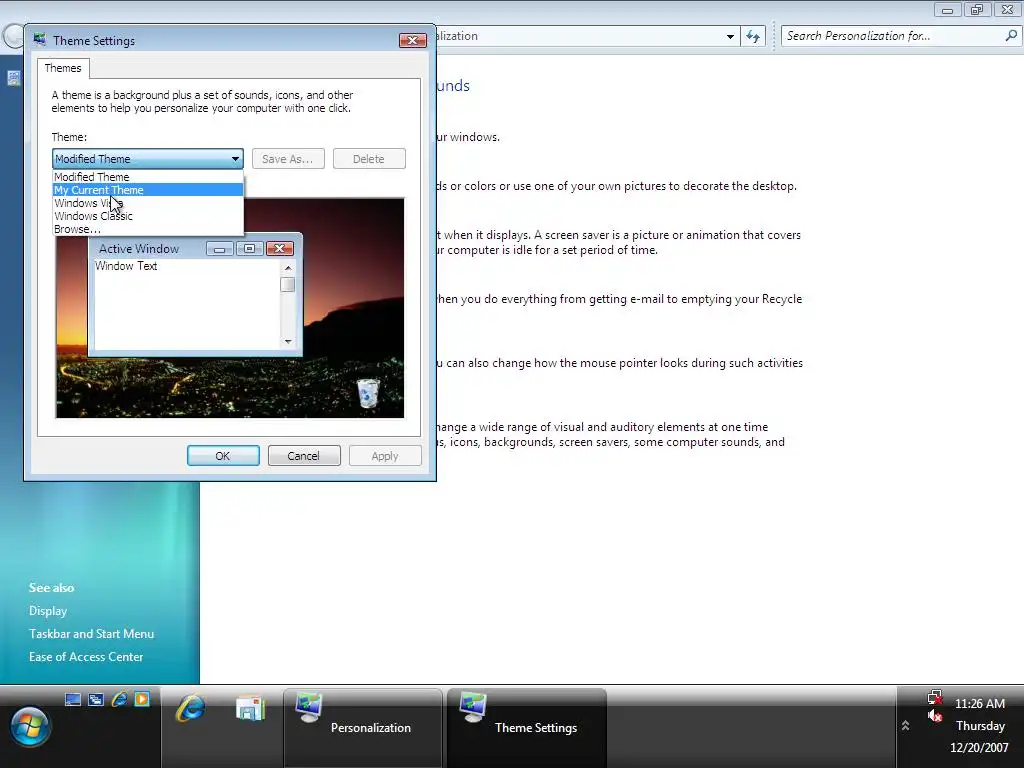Image resolution: width=1024 pixels, height=768 pixels.
Task: Click the Save As... button
Action: (x=287, y=159)
